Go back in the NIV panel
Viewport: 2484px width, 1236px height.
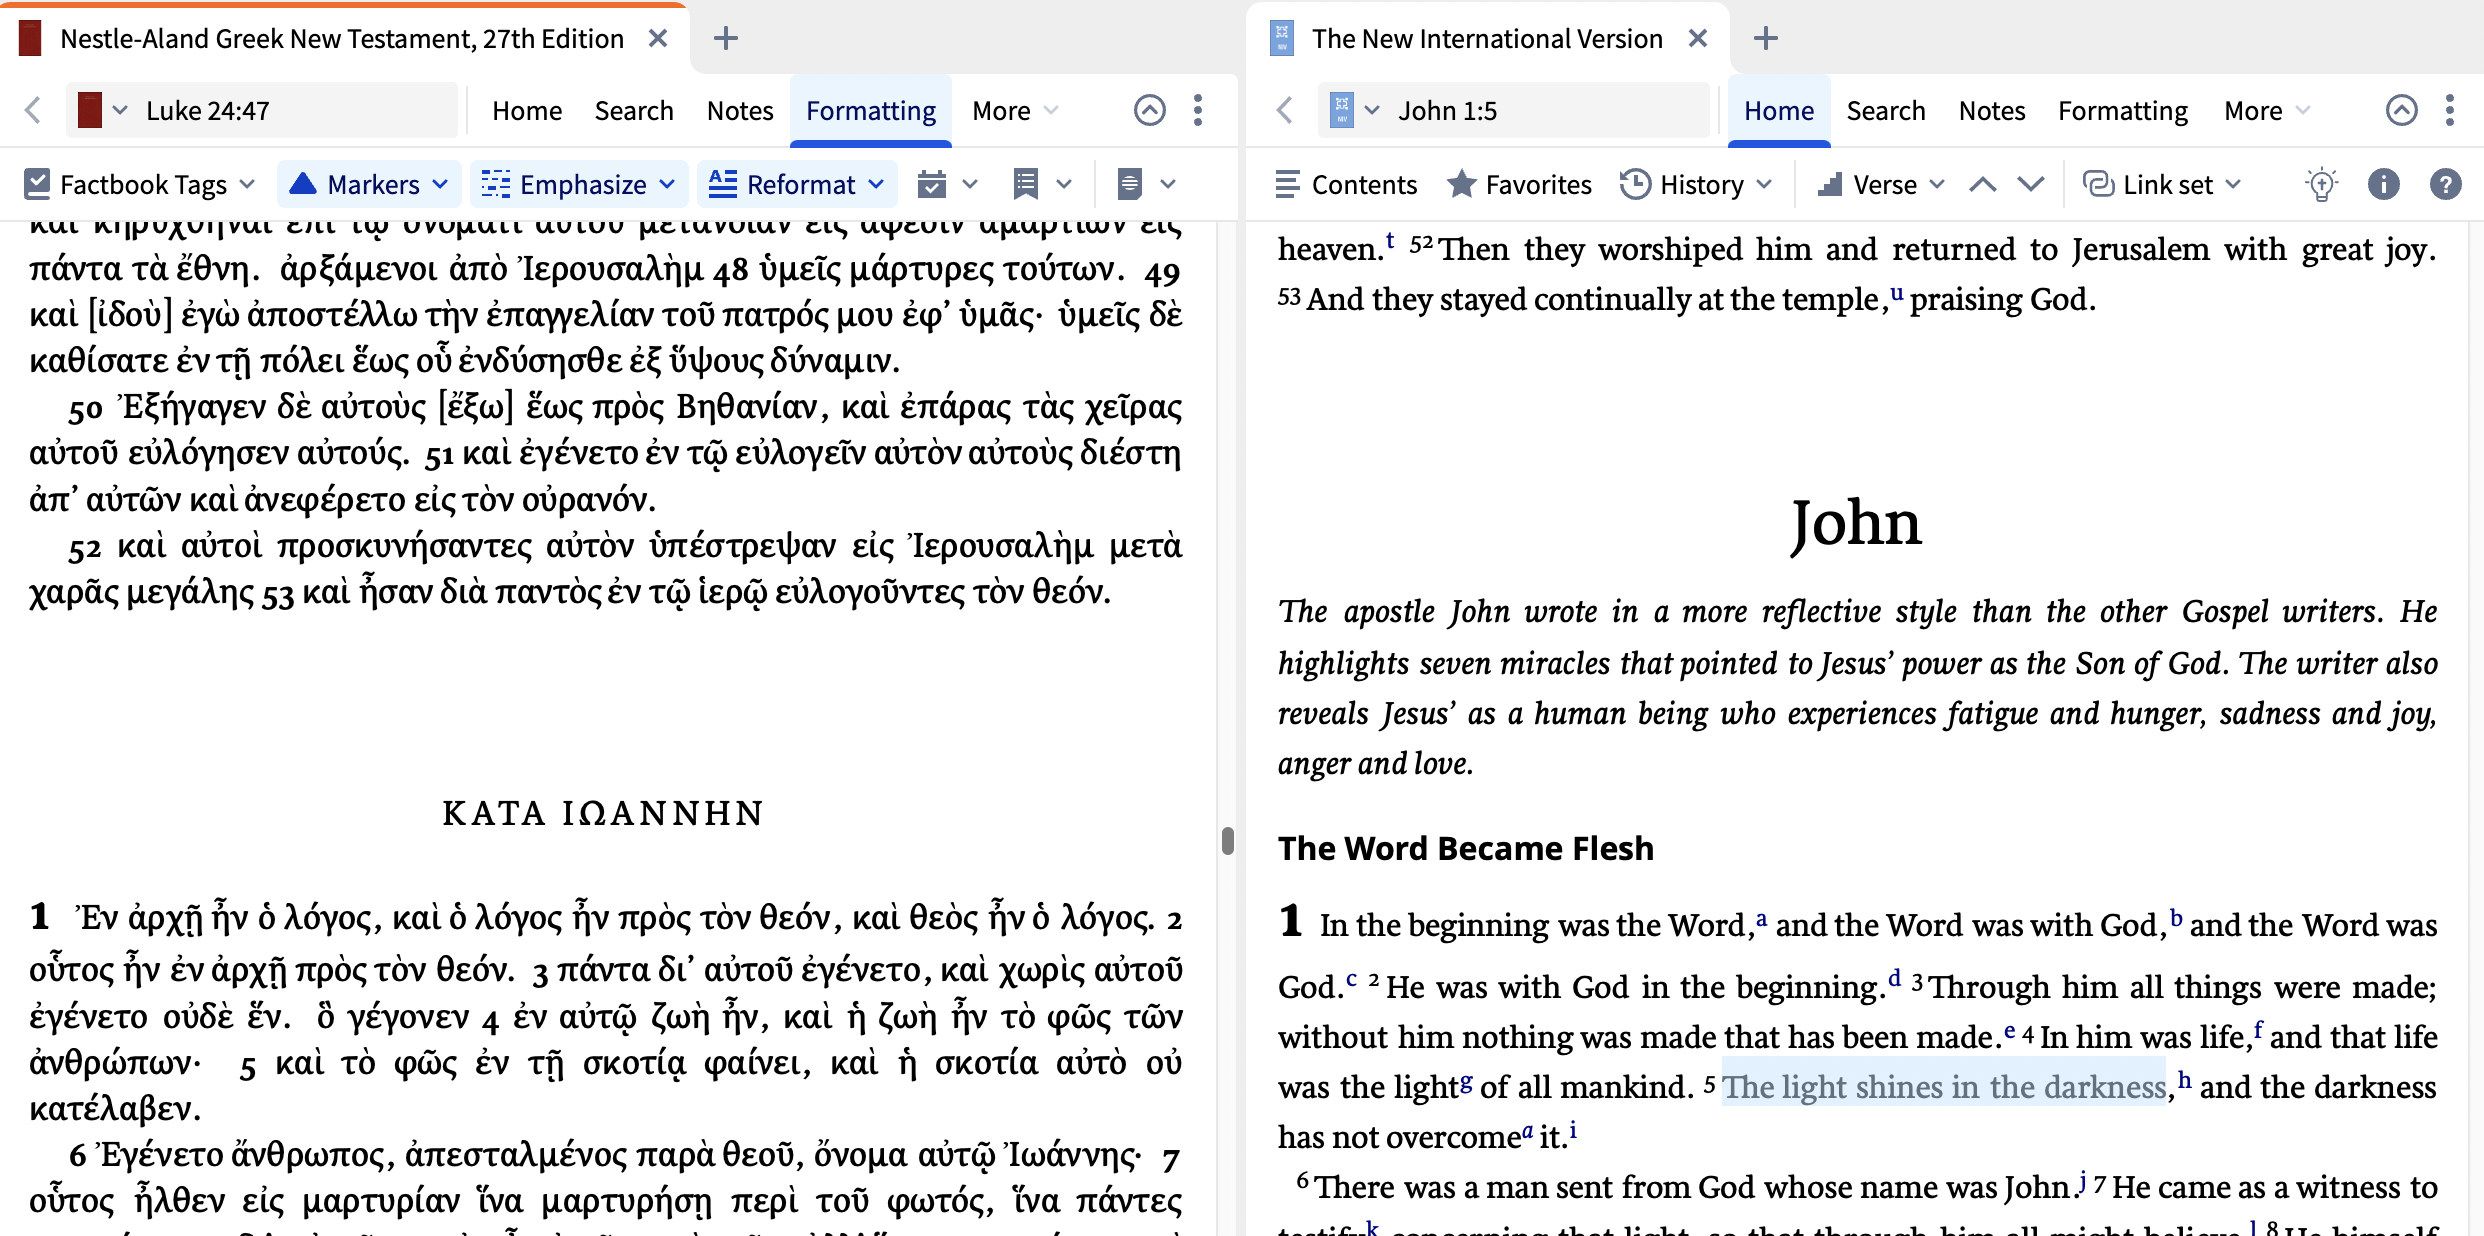pyautogui.click(x=1285, y=110)
